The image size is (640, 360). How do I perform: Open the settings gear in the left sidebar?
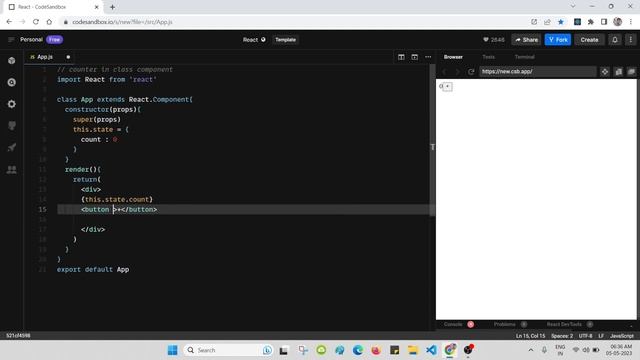point(12,104)
